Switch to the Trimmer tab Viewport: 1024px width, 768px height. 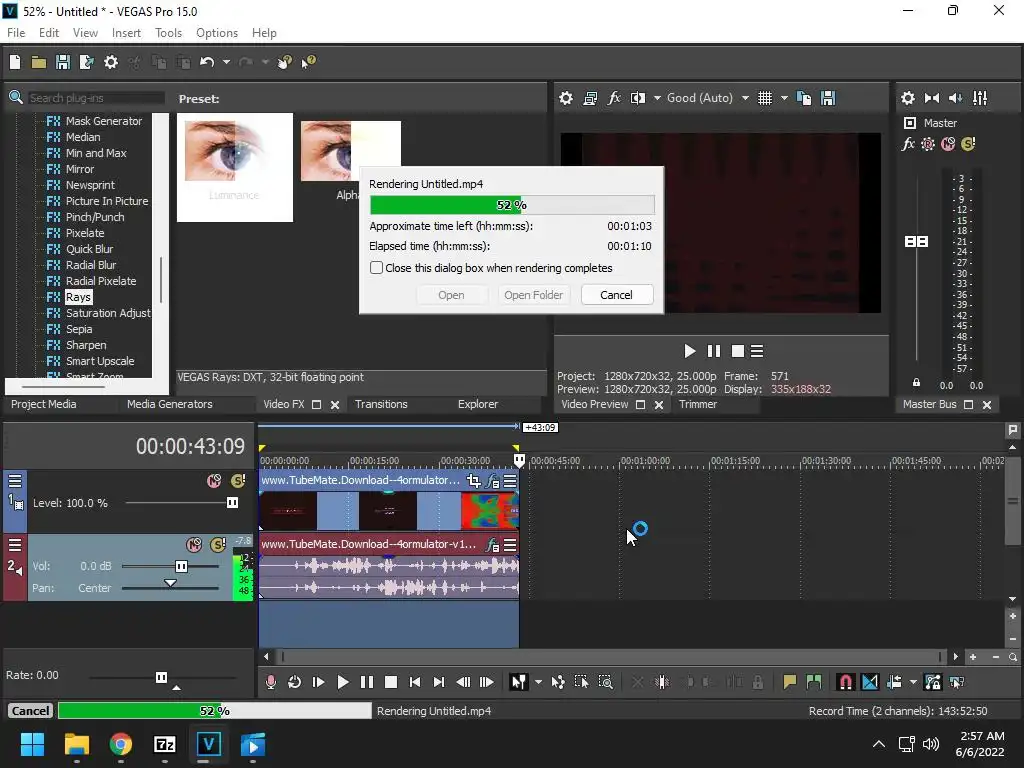[x=698, y=404]
